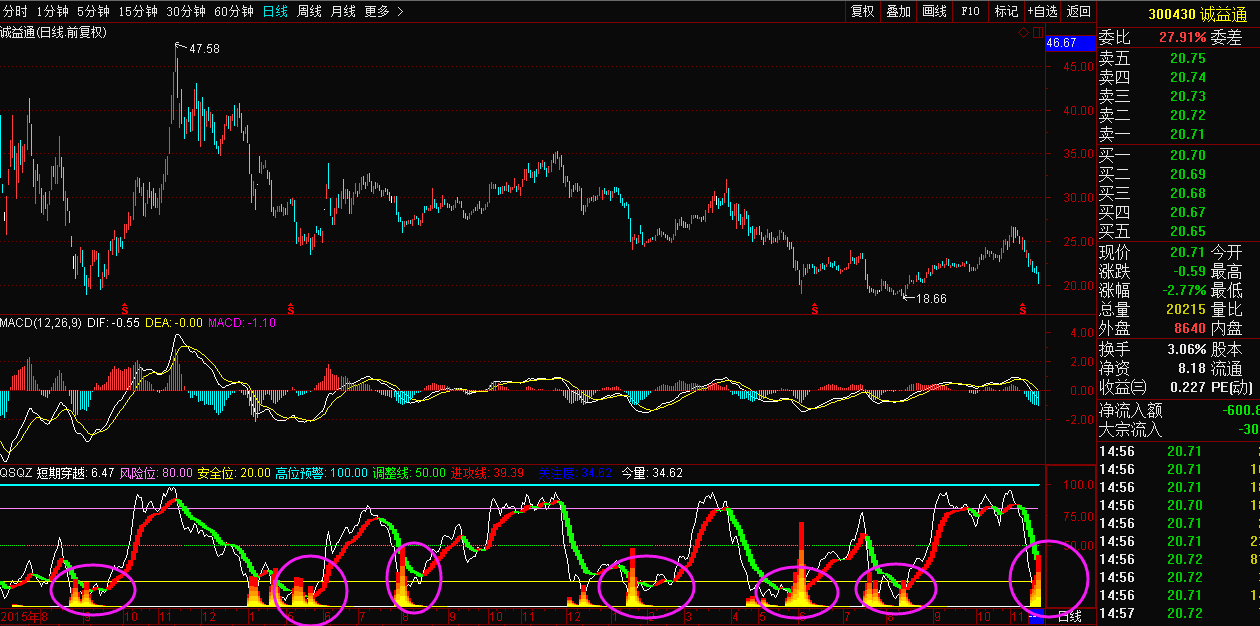This screenshot has width=1260, height=626.
Task: Click the DEA: -0.00 value
Action: (x=174, y=323)
